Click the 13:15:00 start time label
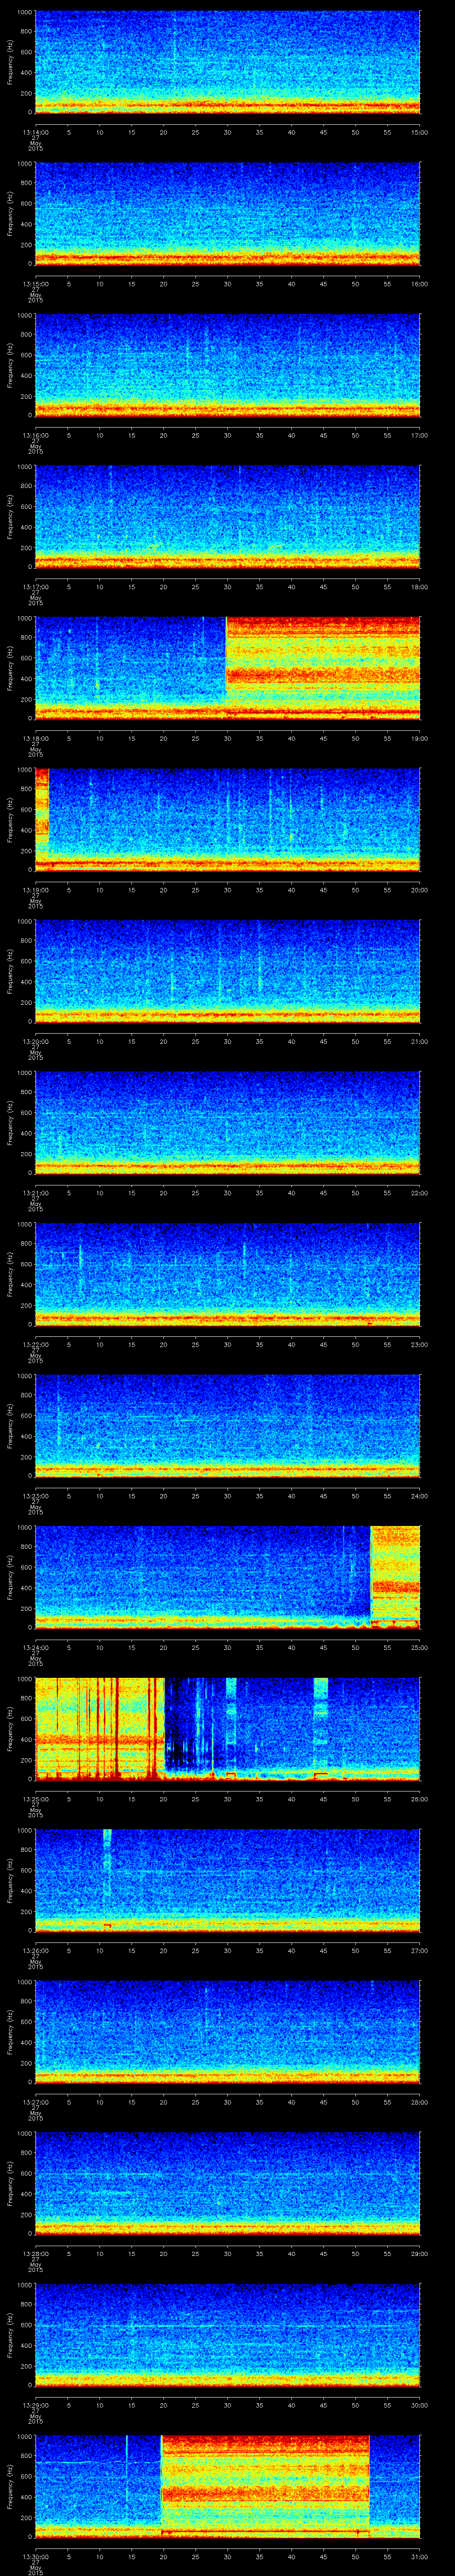The width and height of the screenshot is (455, 2576). [35, 284]
